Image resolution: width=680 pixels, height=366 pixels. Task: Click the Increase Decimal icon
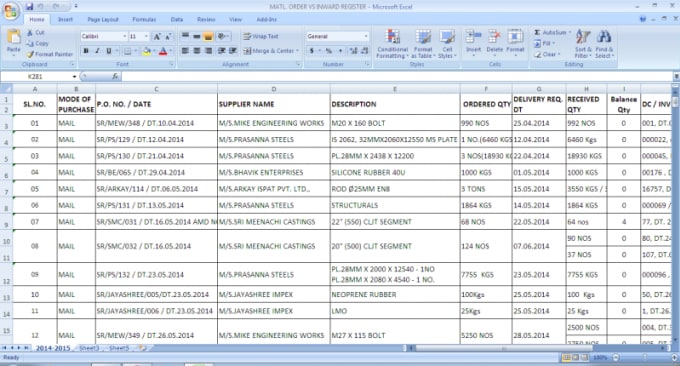(353, 51)
